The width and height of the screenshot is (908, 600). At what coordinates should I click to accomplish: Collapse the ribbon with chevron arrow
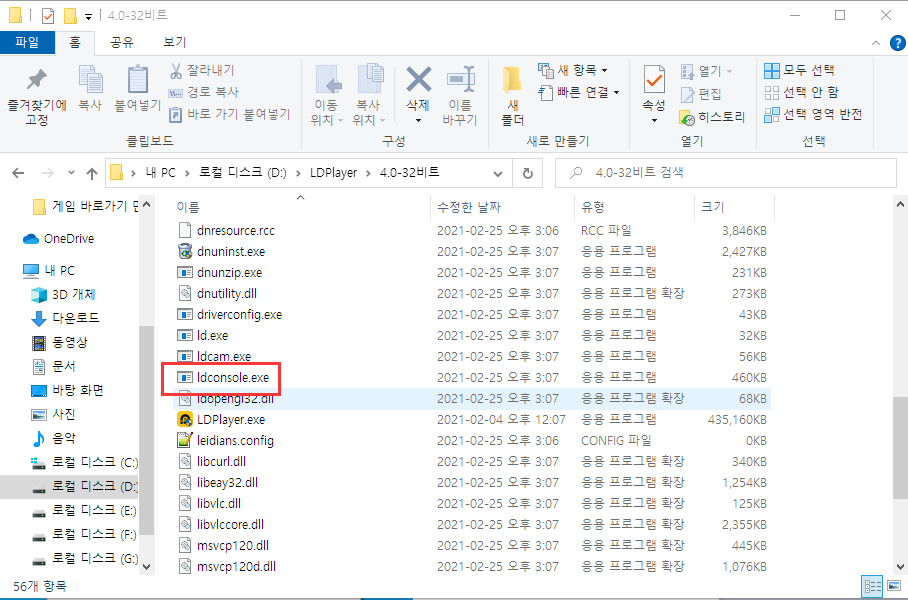click(876, 43)
